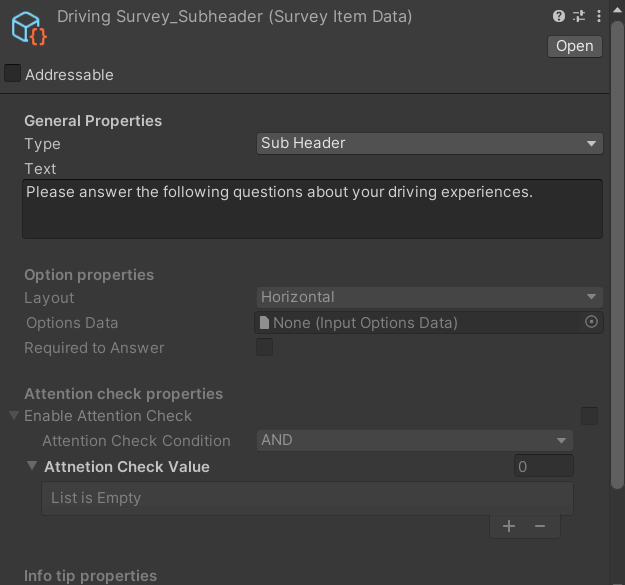
Task: Click the Attnetion Check Value label
Action: (127, 467)
